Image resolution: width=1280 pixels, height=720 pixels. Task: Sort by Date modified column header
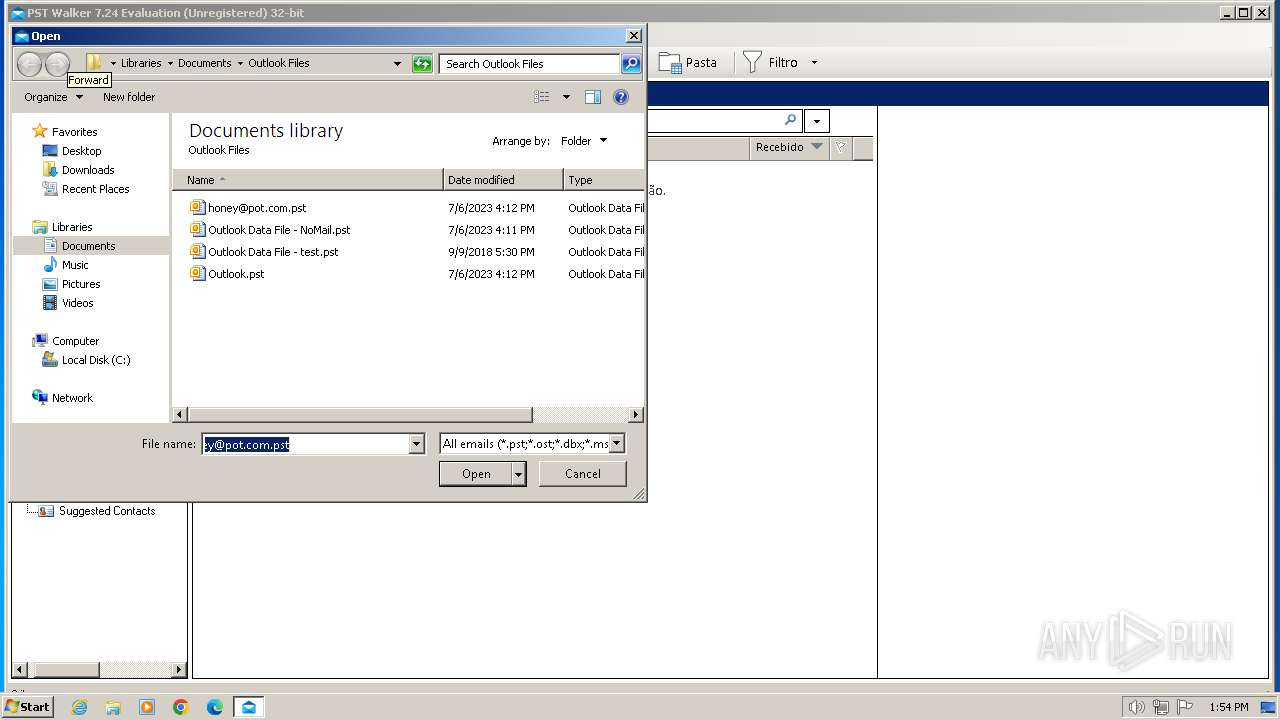[x=503, y=180]
